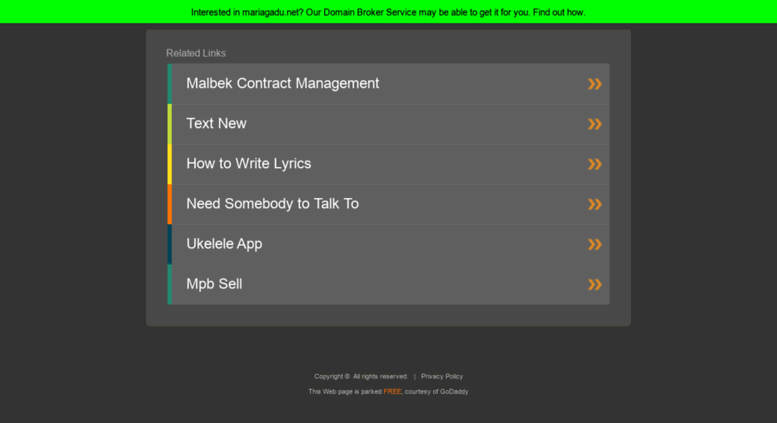Click the double-chevron icon beside Ukelele App
Viewport: 777px width, 423px height.
tap(595, 244)
